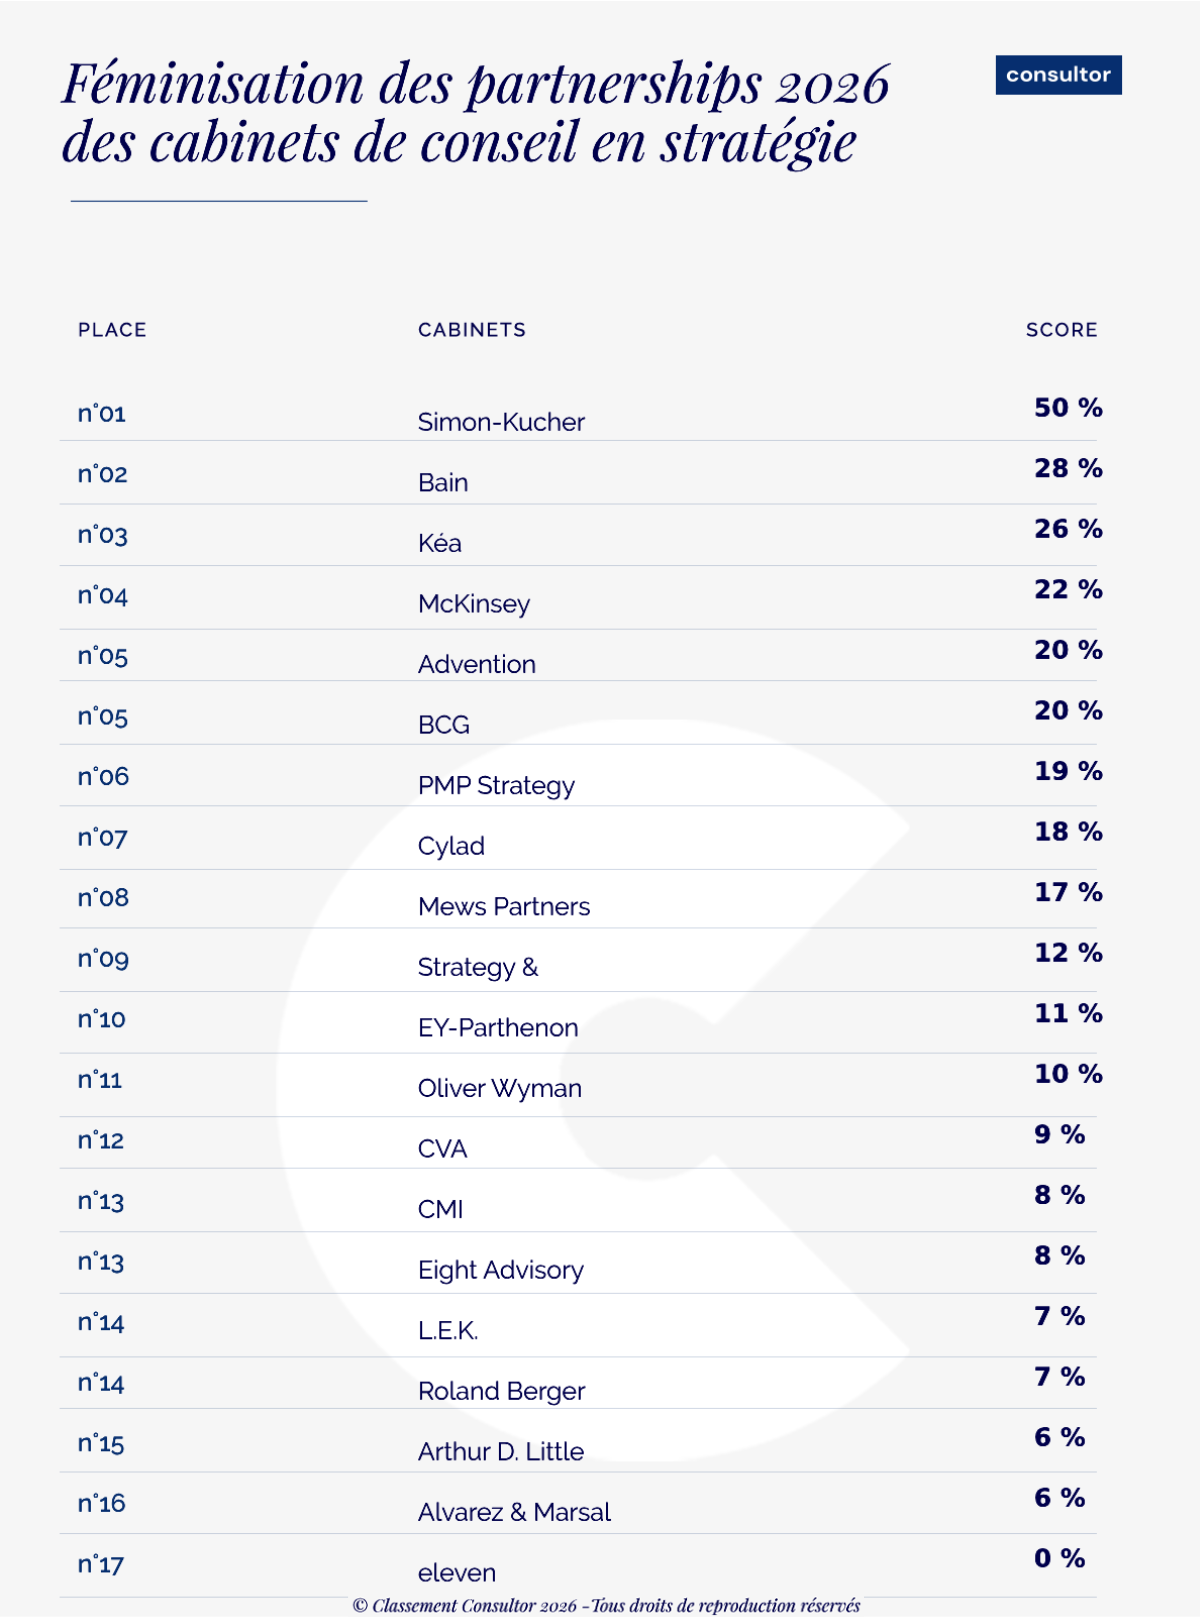Image resolution: width=1200 pixels, height=1617 pixels.
Task: Click the 50 % score value
Action: click(1068, 408)
